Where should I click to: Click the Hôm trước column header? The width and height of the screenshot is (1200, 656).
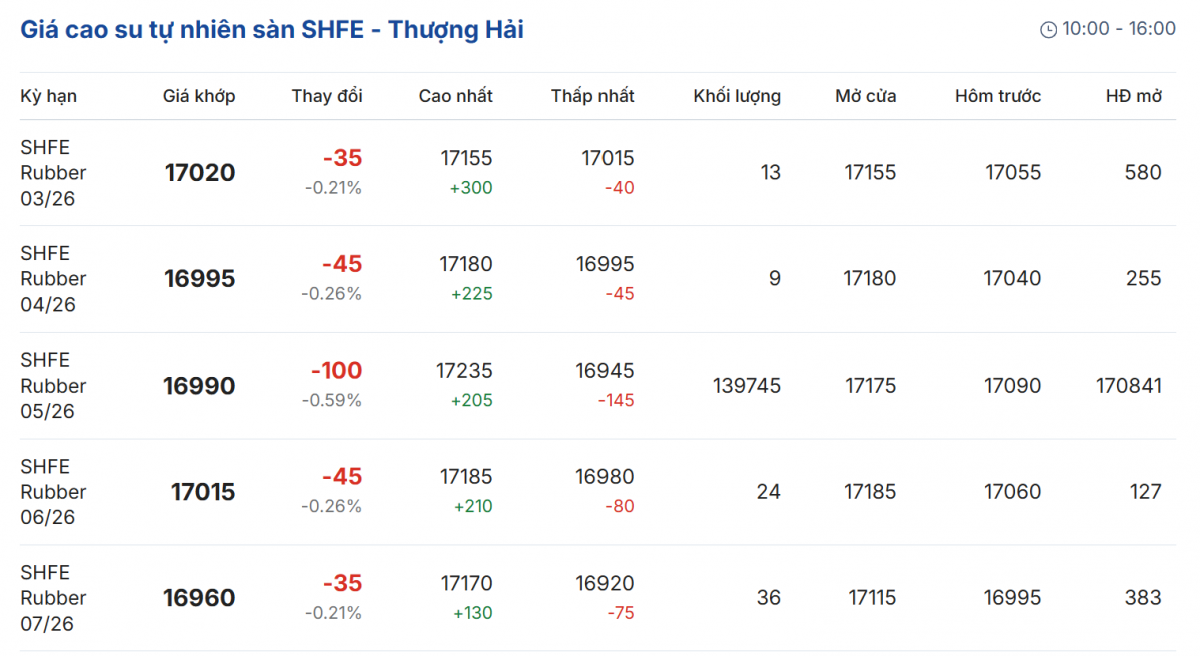998,96
